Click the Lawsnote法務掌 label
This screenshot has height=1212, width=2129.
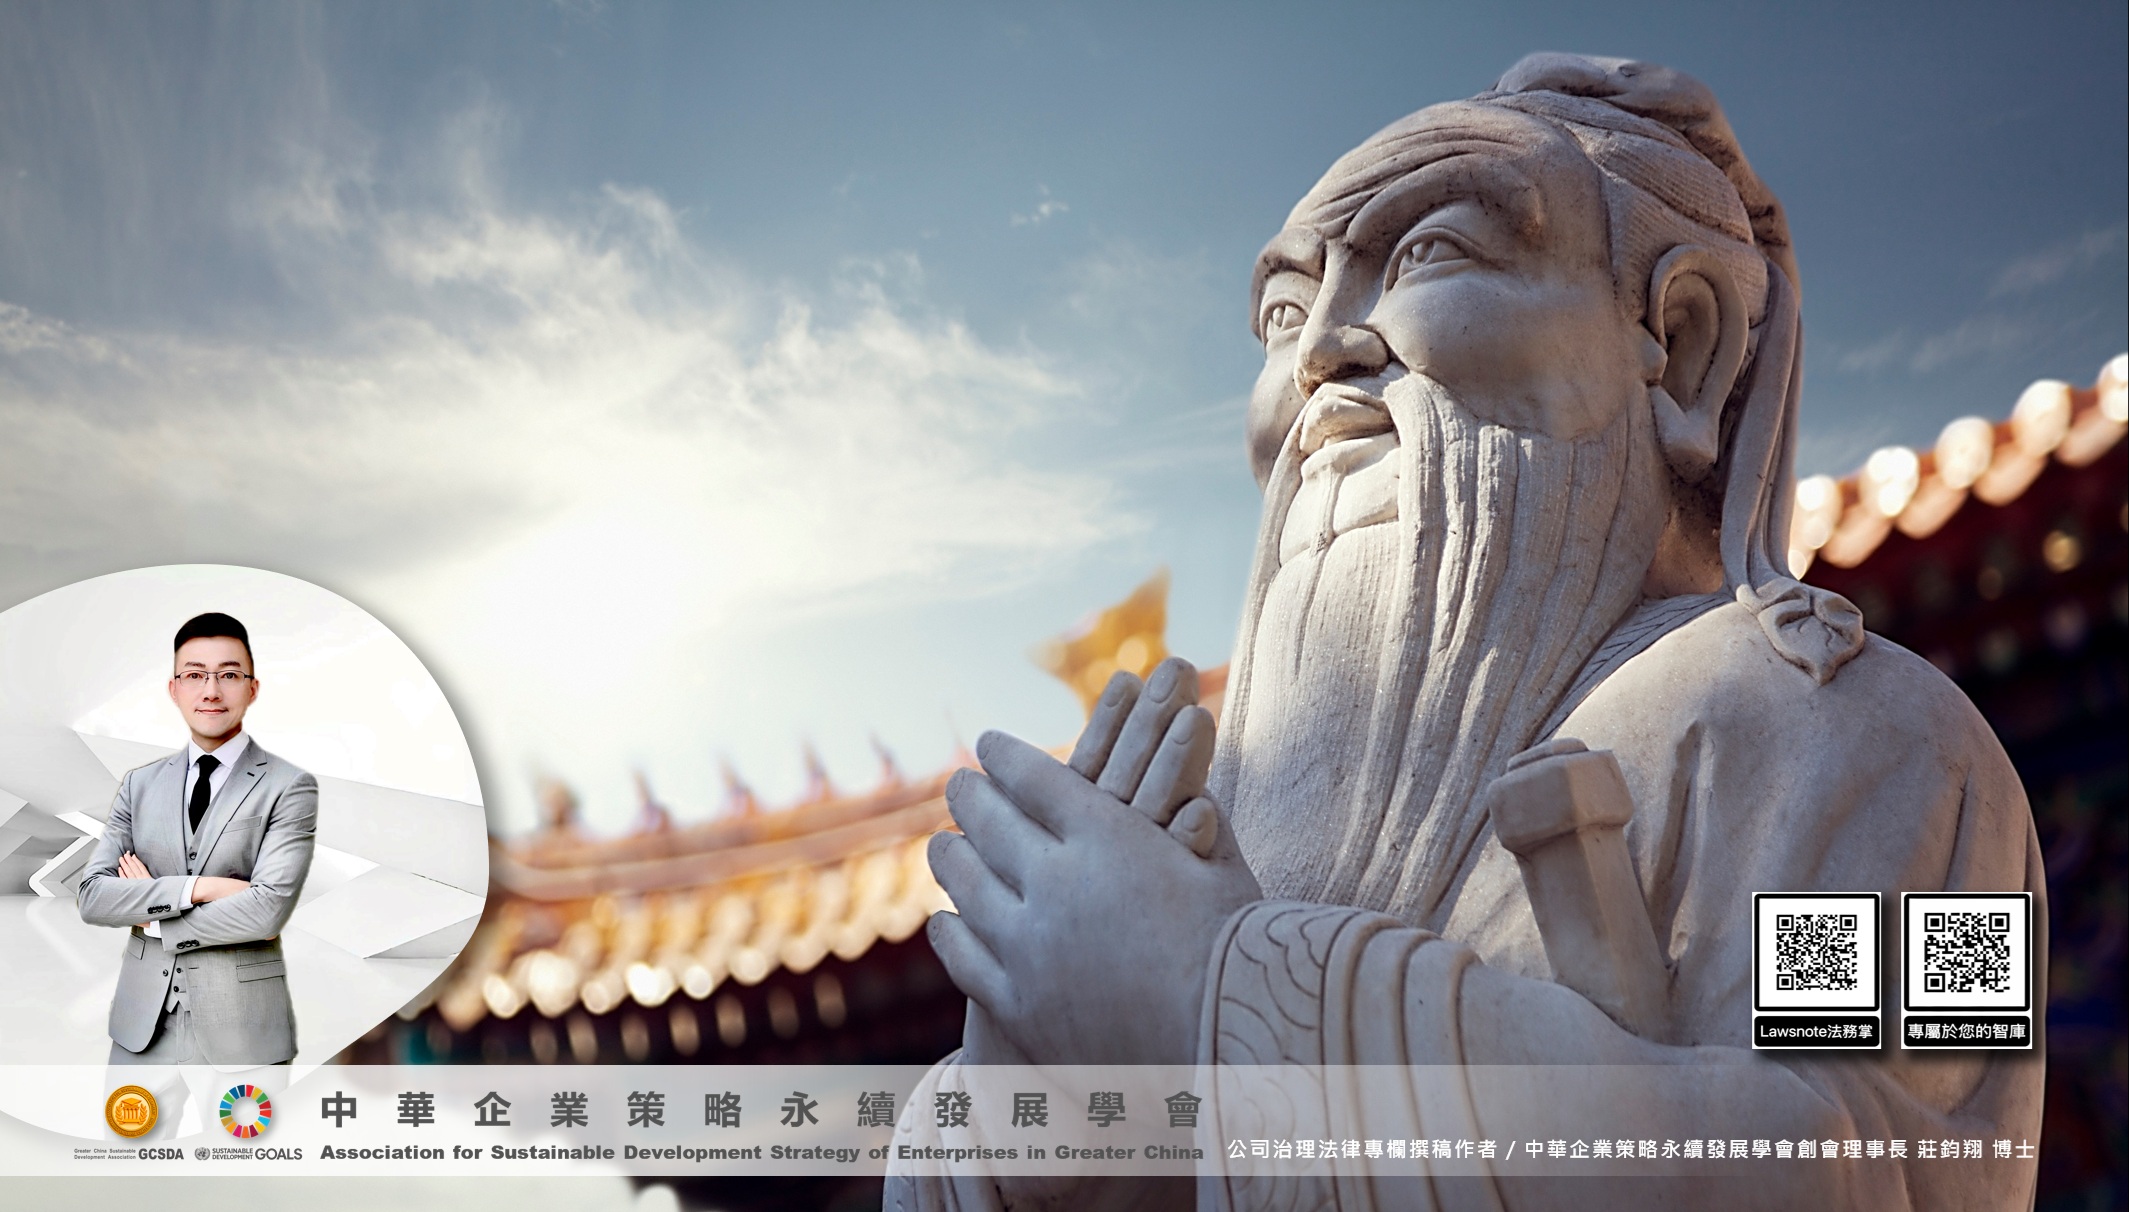[x=1816, y=1031]
